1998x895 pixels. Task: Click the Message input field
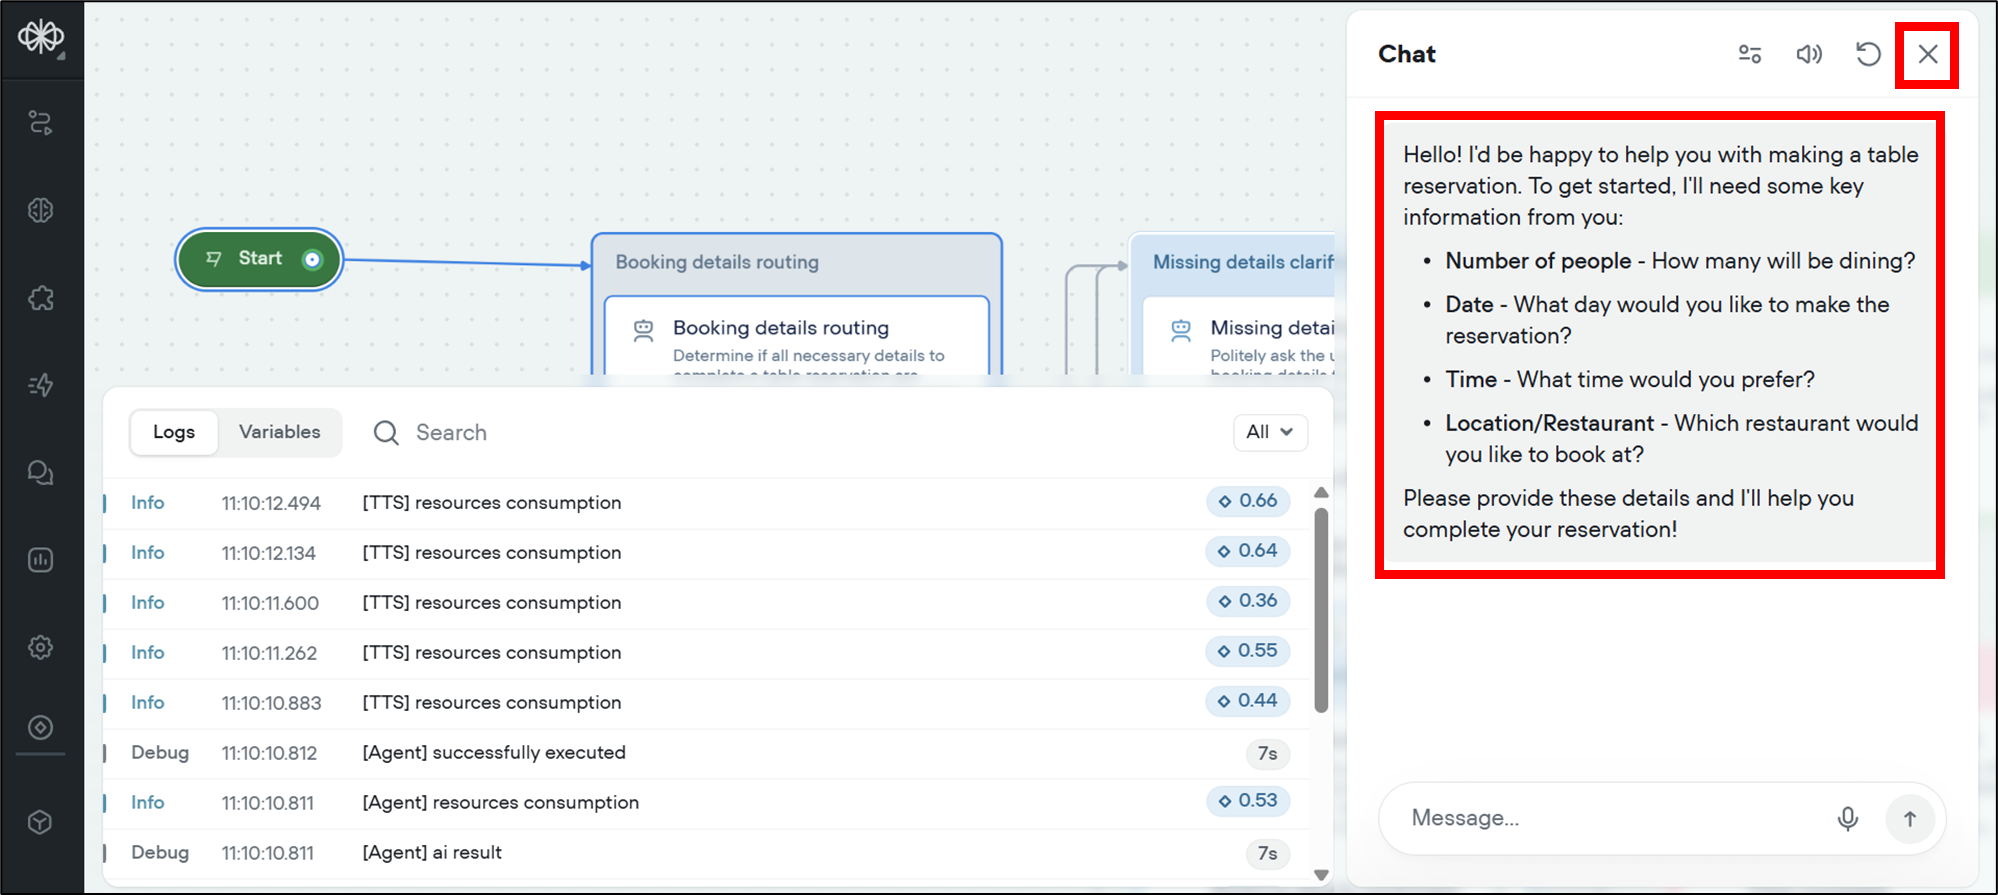tap(1610, 819)
